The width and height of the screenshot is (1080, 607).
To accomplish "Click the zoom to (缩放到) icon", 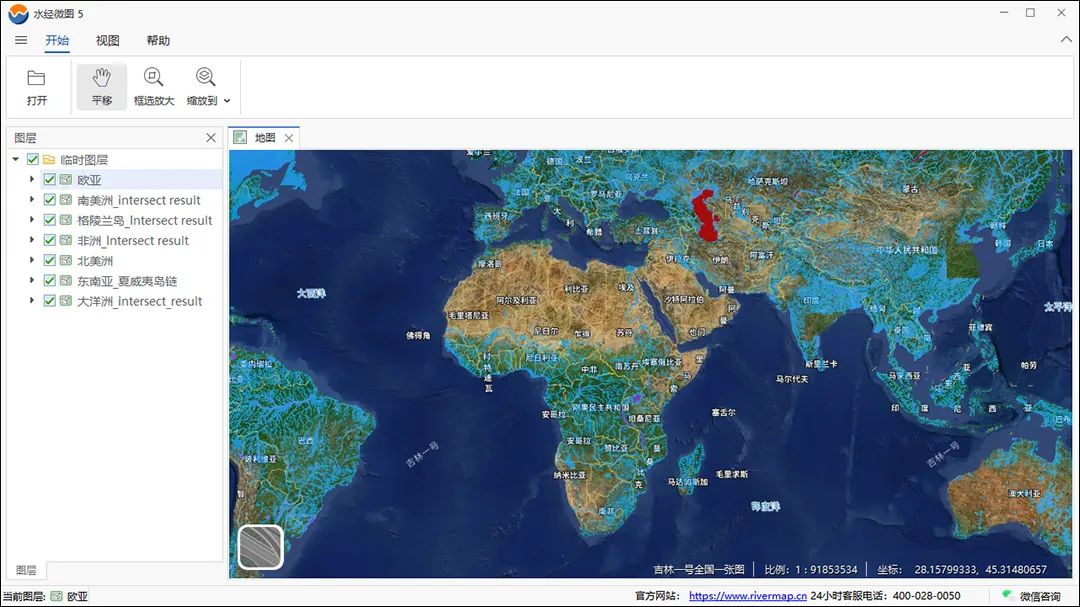I will [205, 77].
